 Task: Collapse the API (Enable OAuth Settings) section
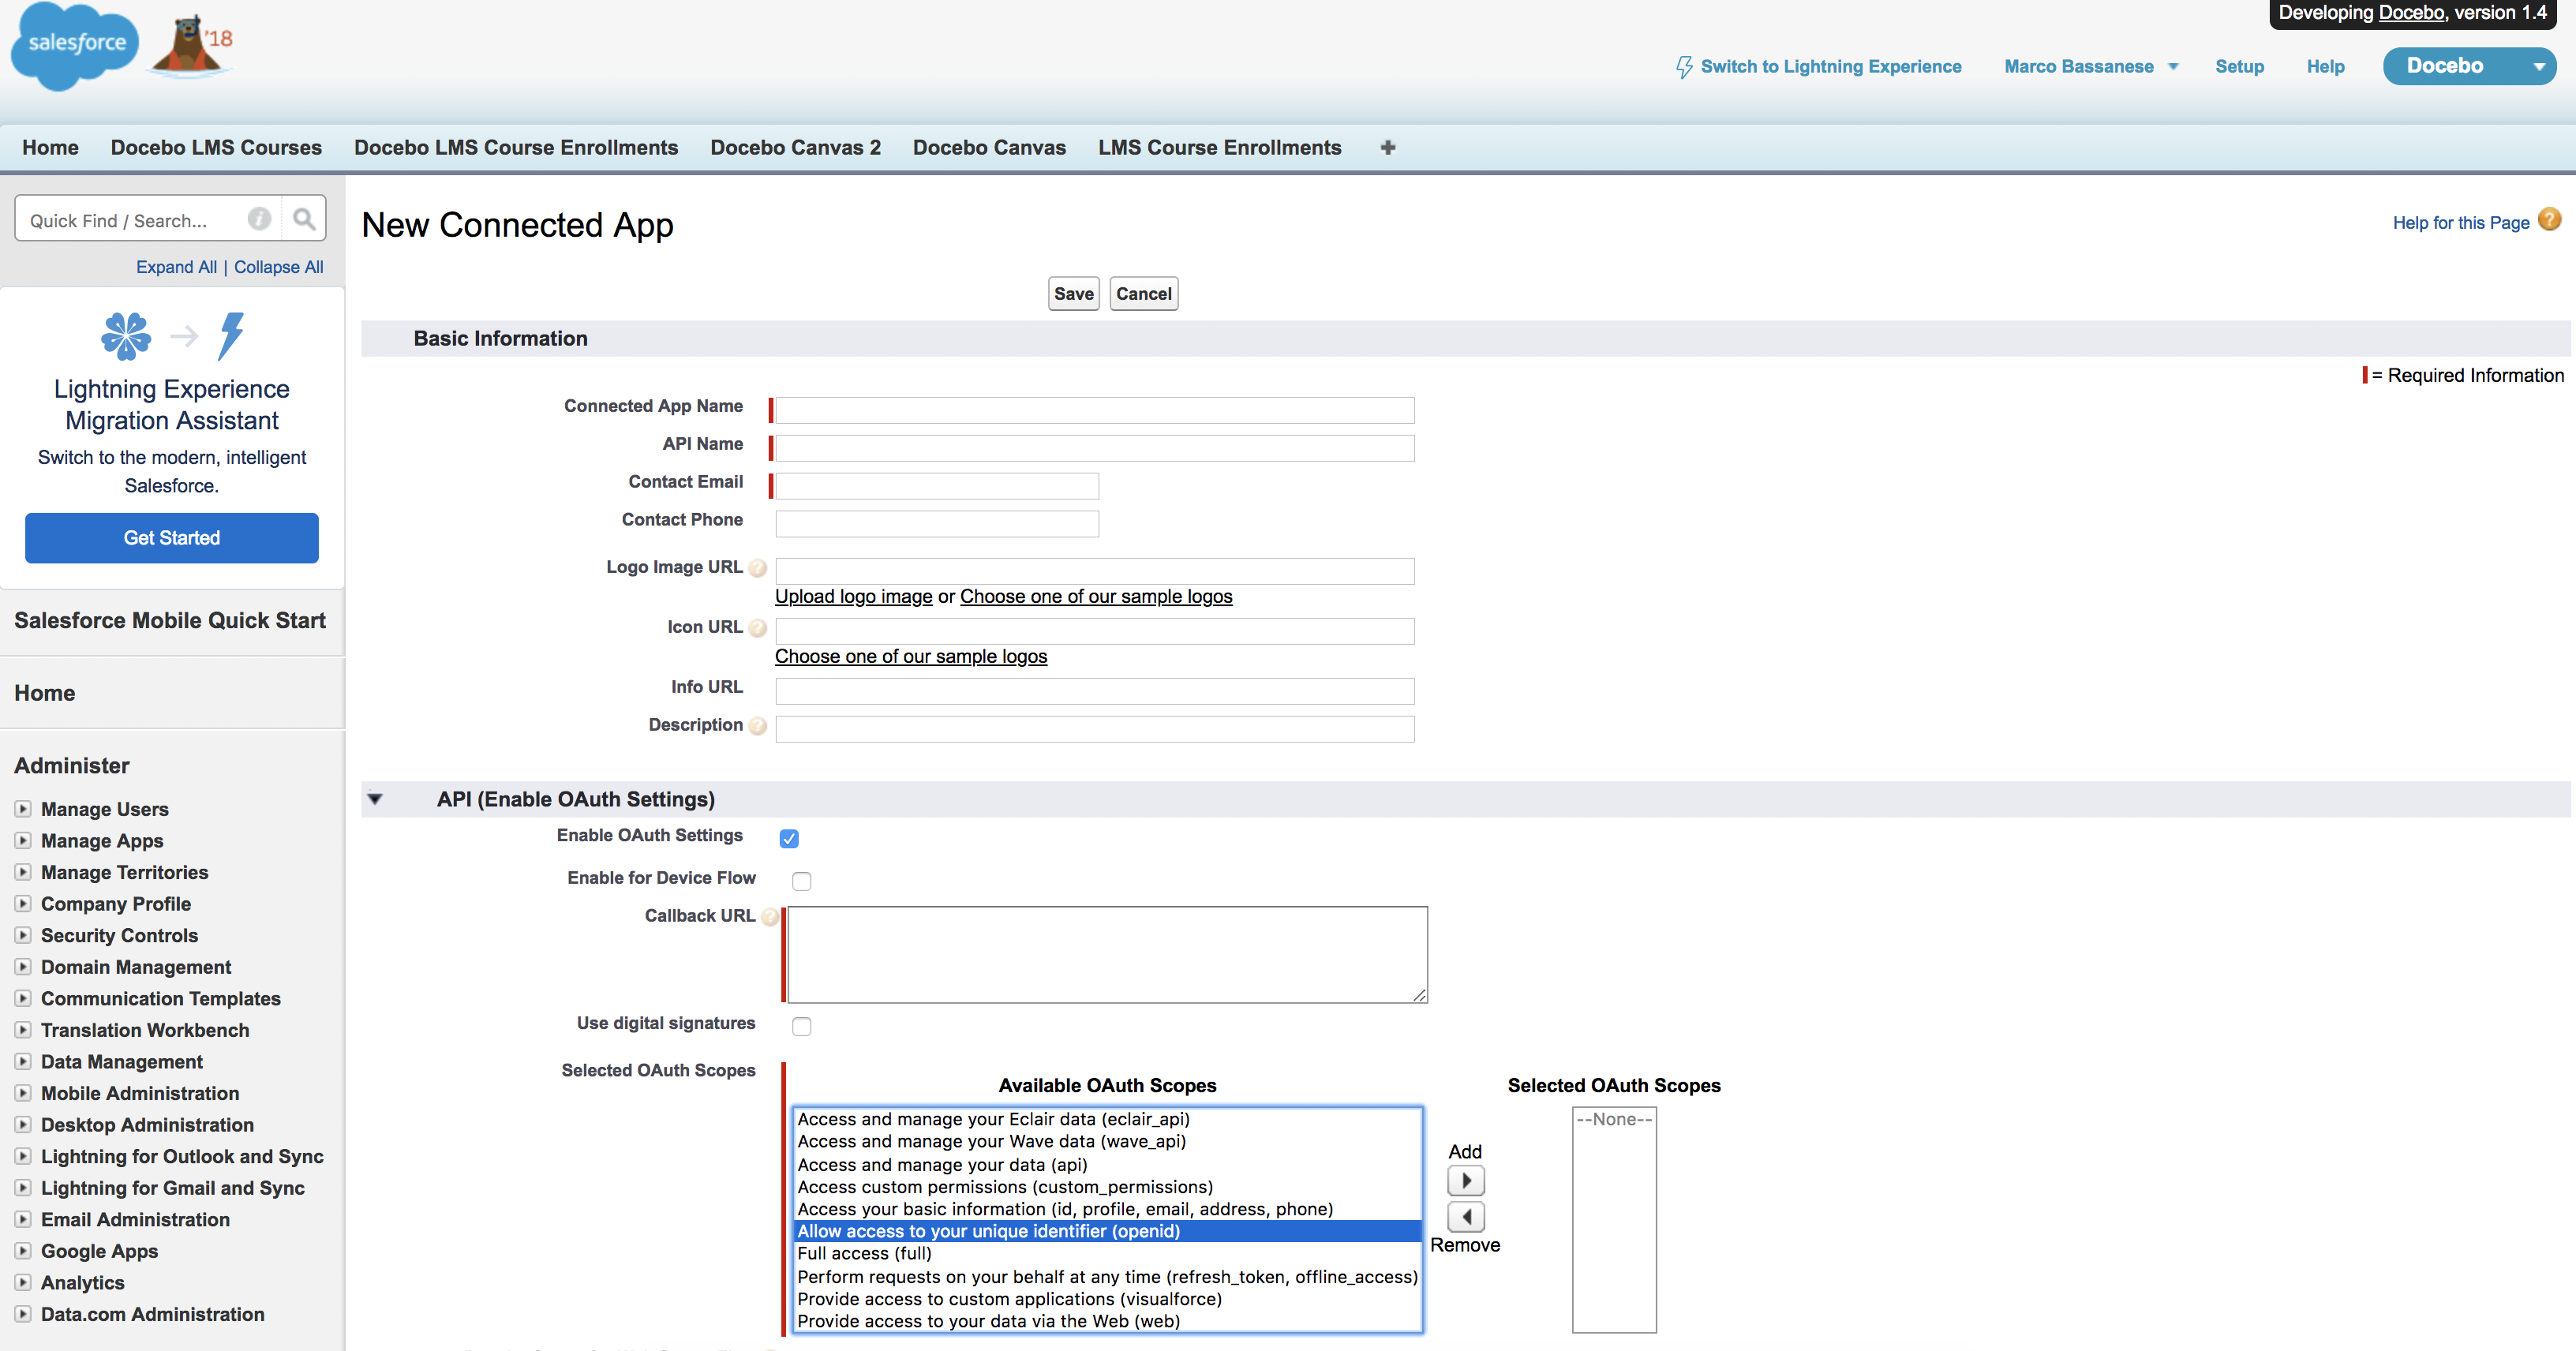[375, 799]
